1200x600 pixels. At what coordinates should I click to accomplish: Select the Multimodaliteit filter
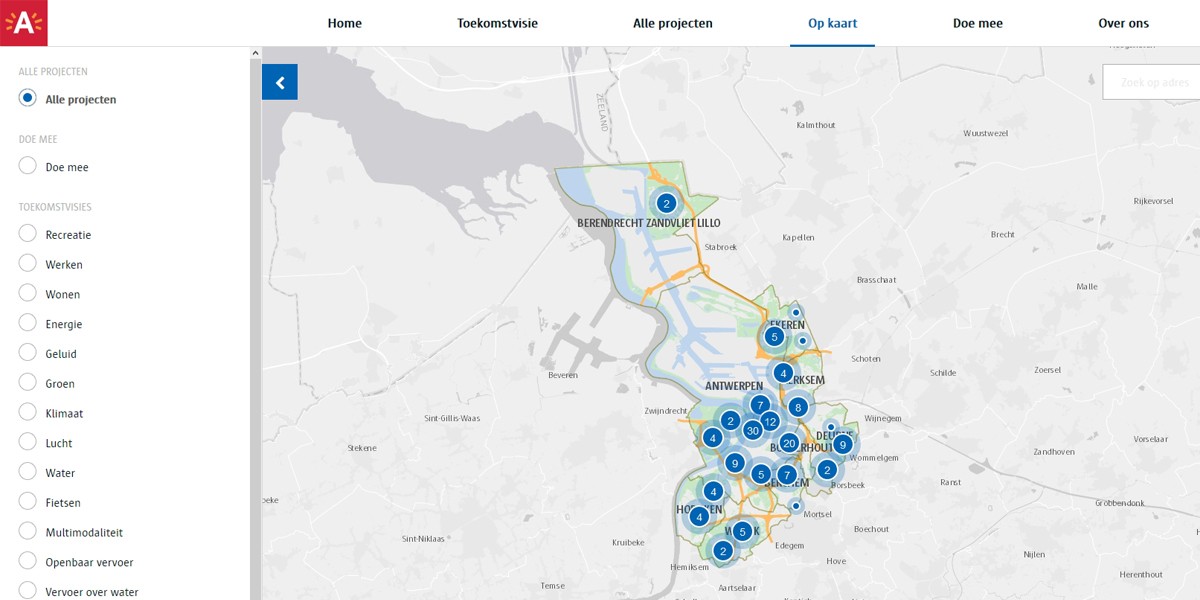point(28,532)
